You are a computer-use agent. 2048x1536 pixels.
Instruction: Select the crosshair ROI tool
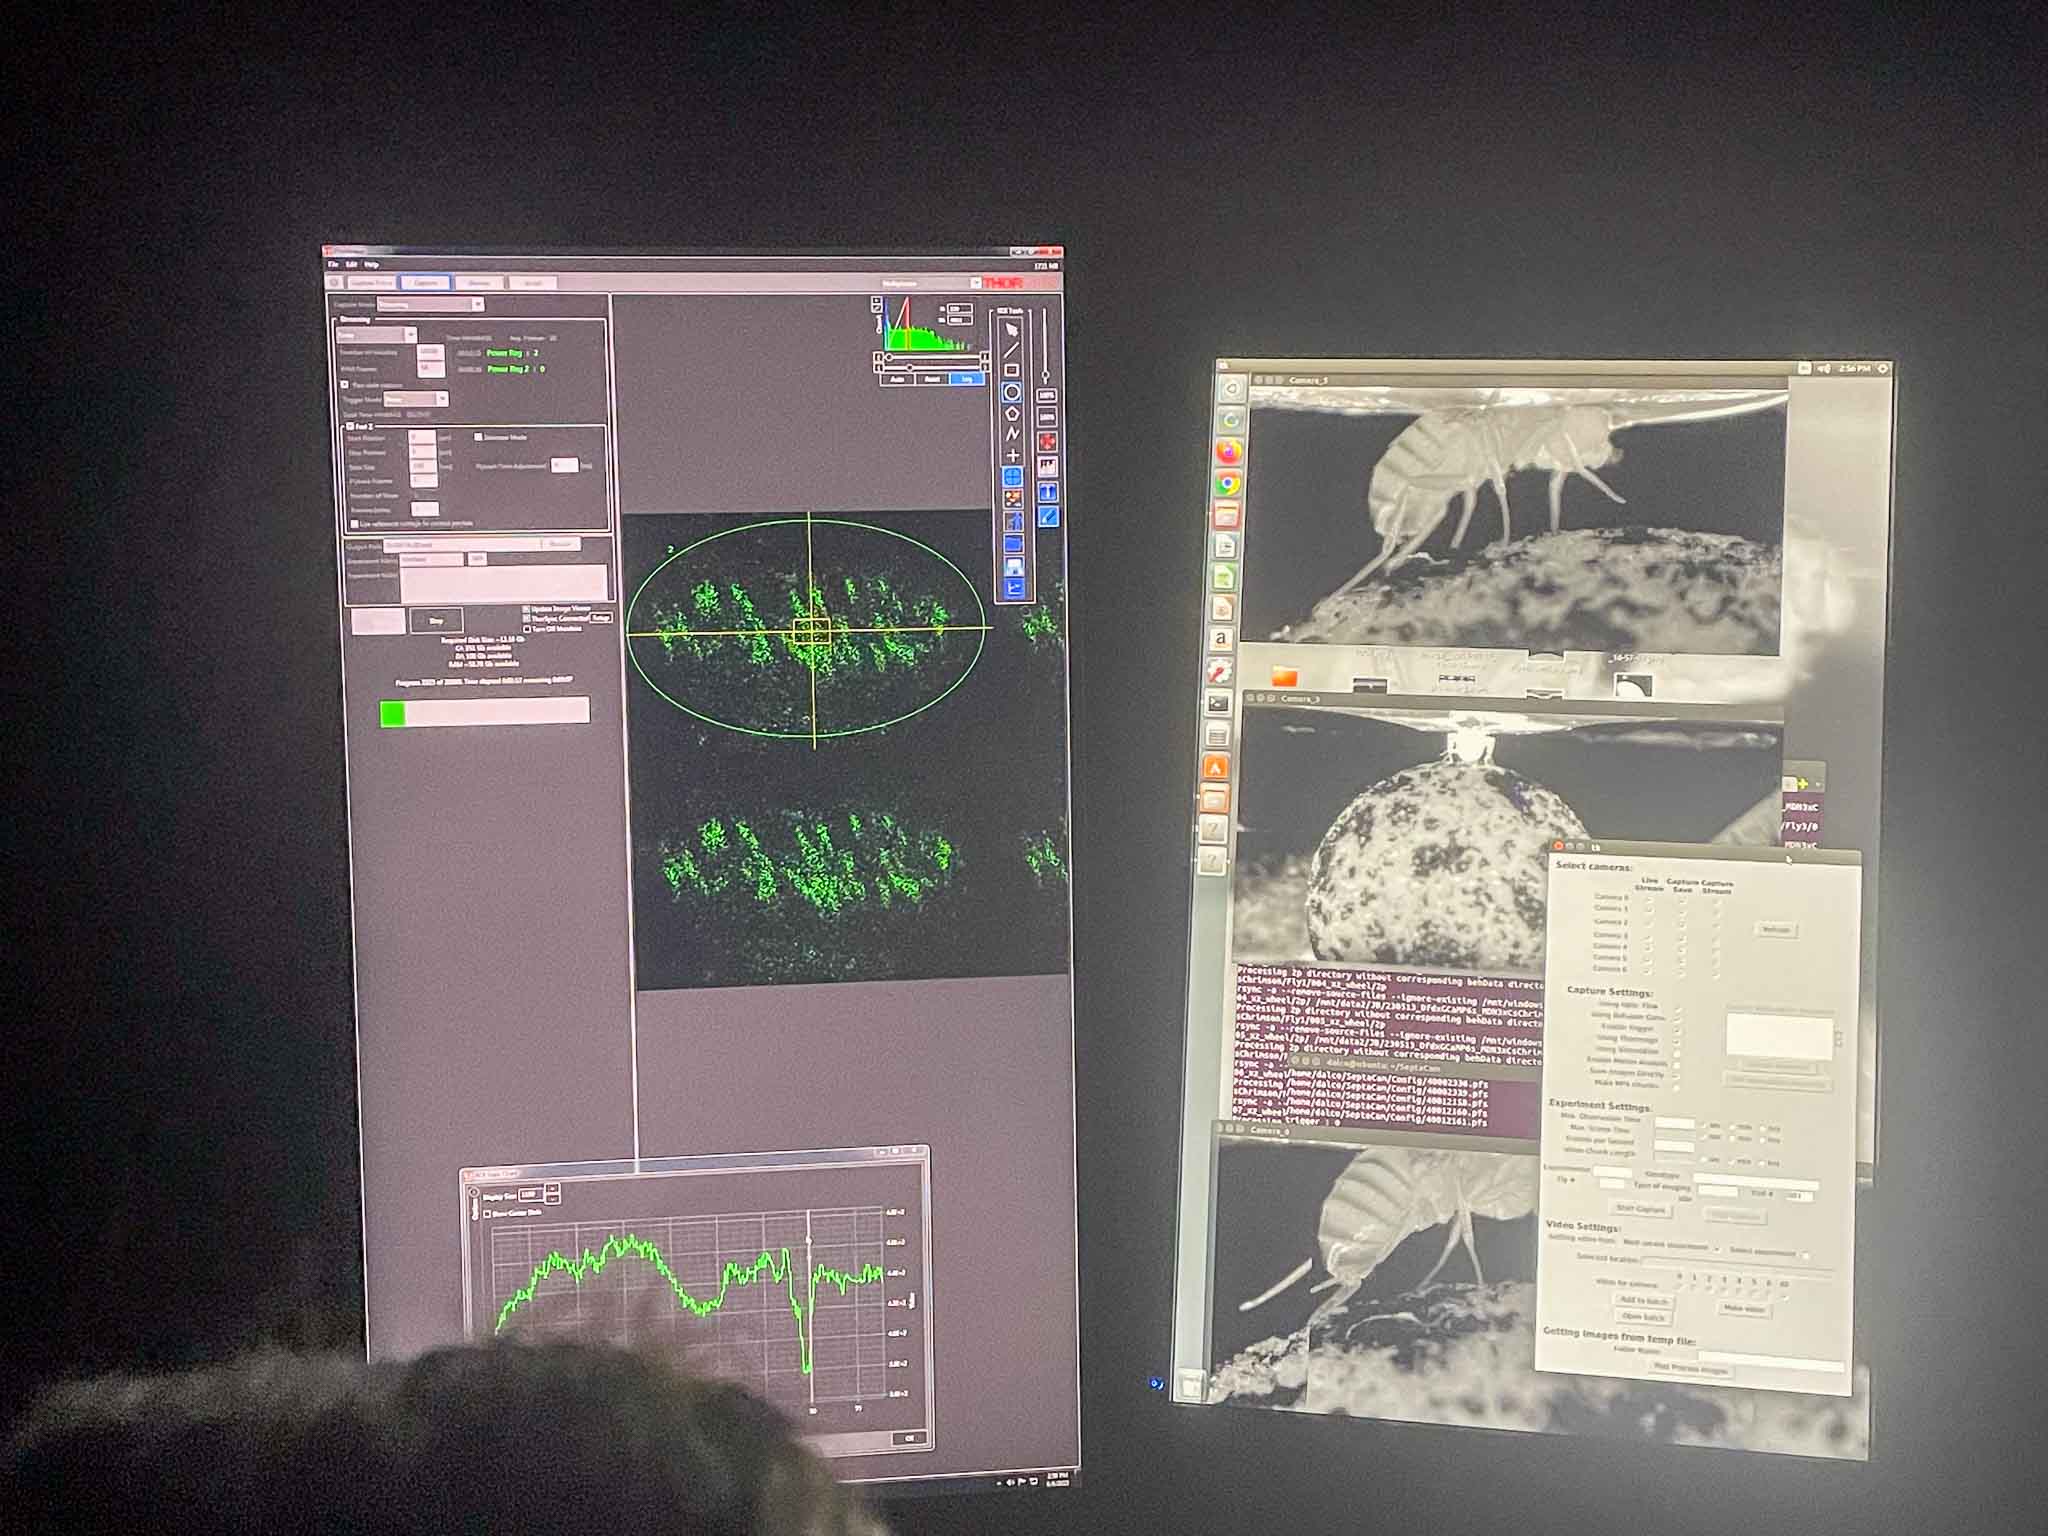(1013, 455)
